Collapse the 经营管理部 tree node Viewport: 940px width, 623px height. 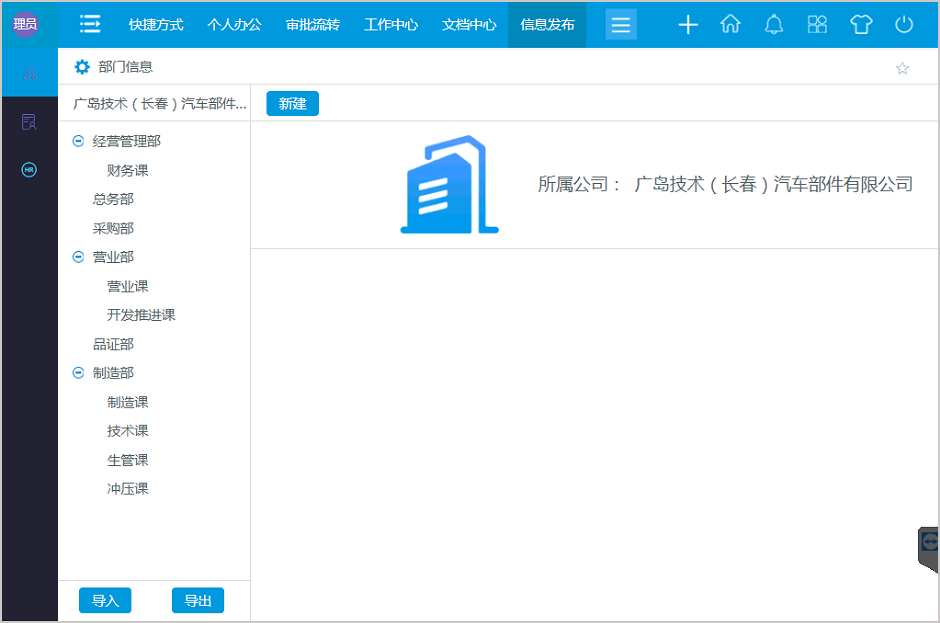78,141
